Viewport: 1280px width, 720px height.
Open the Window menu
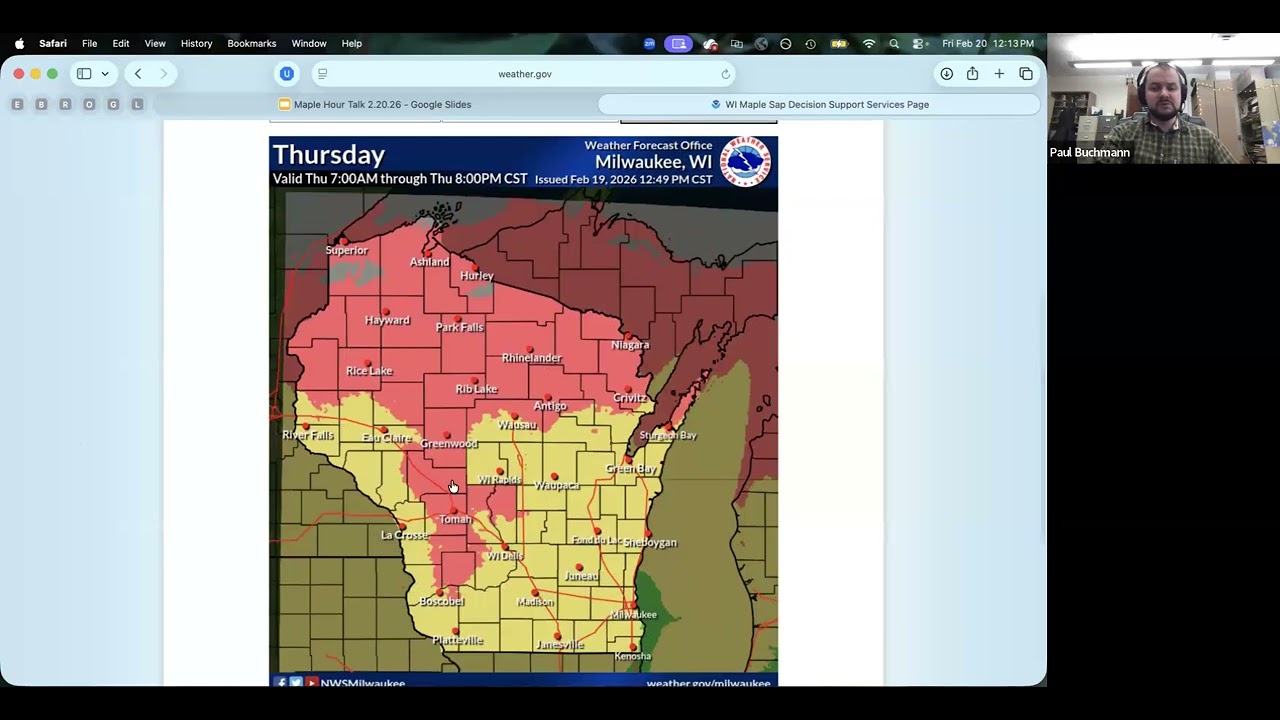point(309,43)
